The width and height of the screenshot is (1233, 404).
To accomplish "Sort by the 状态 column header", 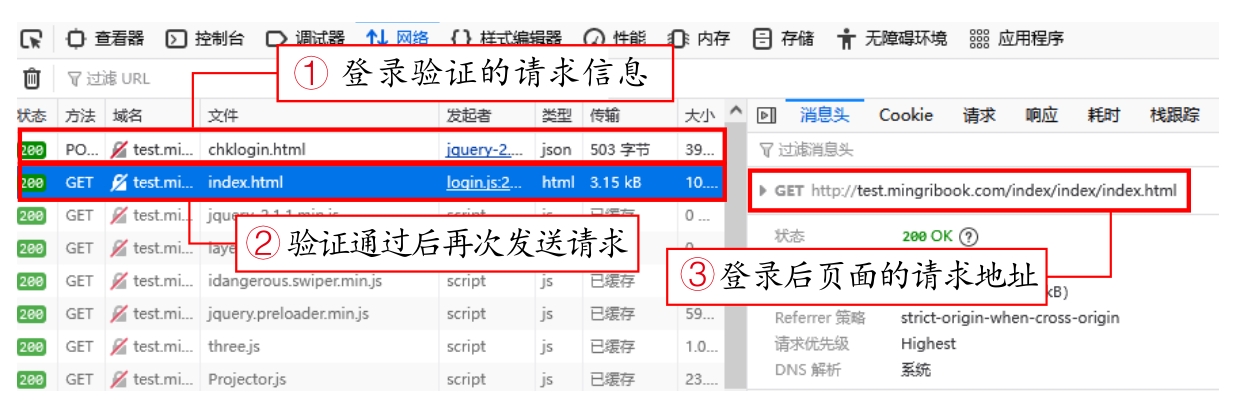I will (32, 116).
